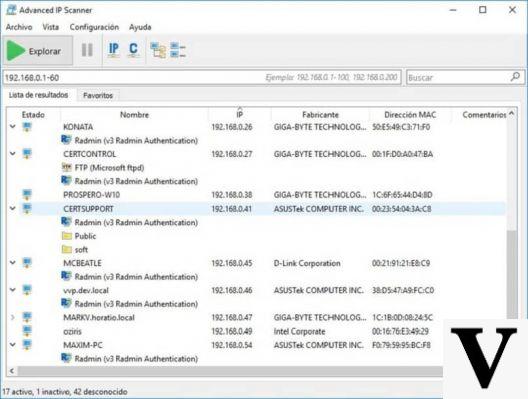Image resolution: width=528 pixels, height=399 pixels.
Task: Click IP address 192.168.0.54
Action: [231, 345]
